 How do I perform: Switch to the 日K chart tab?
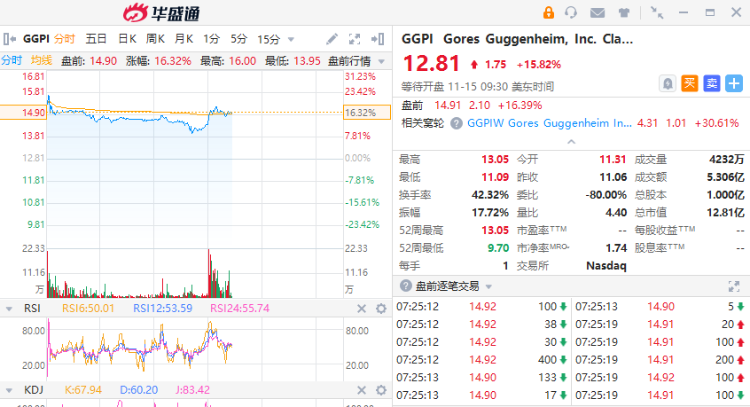tap(127, 39)
